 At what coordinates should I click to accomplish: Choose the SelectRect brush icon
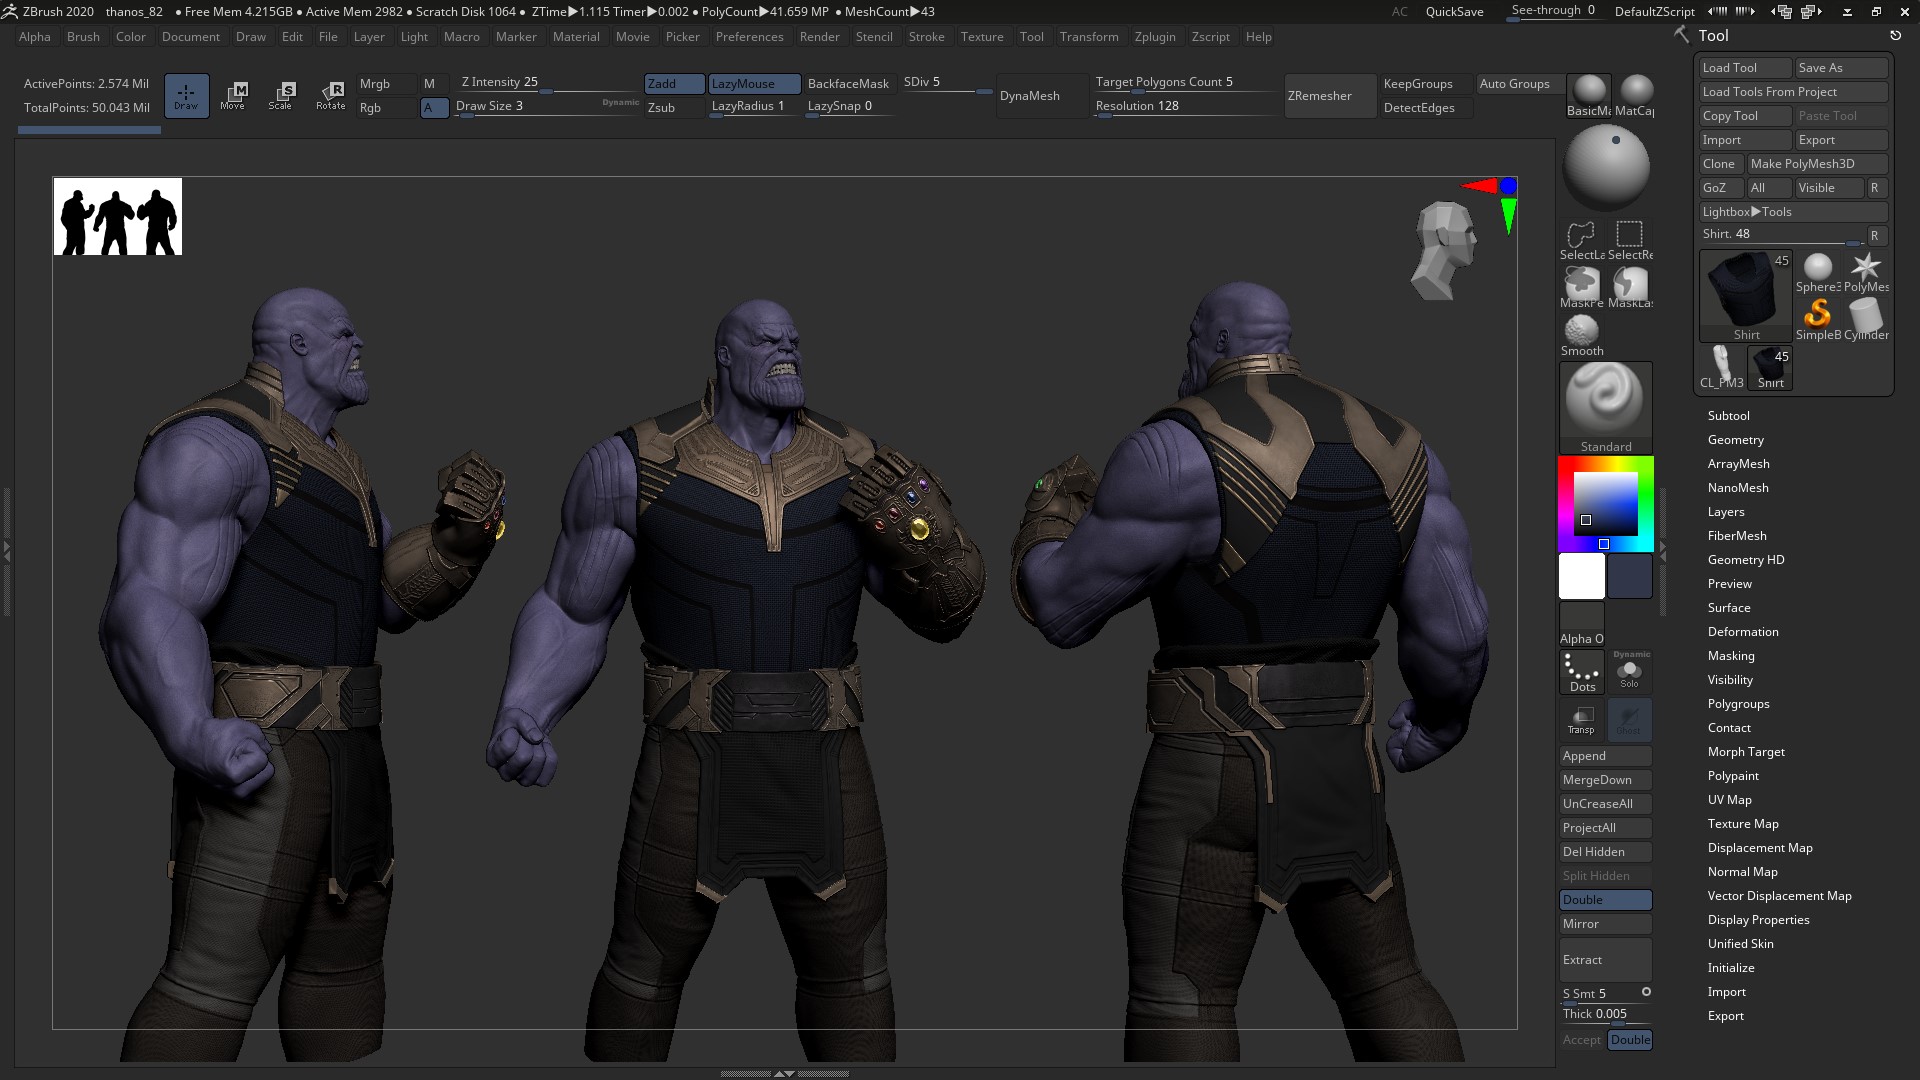point(1630,241)
